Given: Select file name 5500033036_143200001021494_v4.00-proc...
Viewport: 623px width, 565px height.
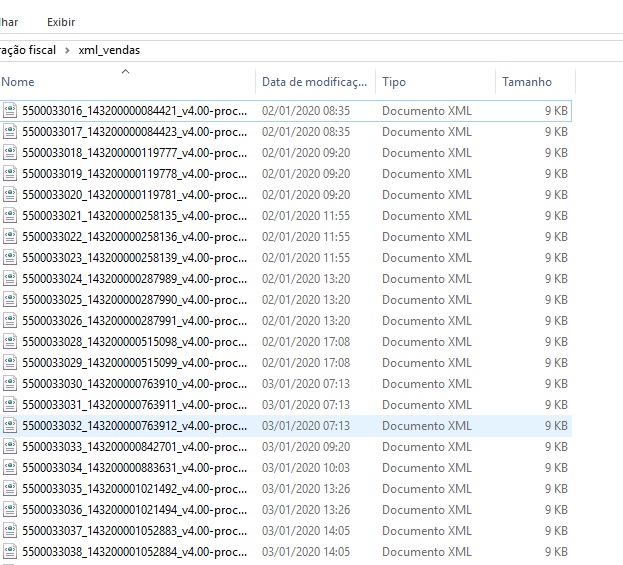Looking at the screenshot, I should click(x=134, y=510).
